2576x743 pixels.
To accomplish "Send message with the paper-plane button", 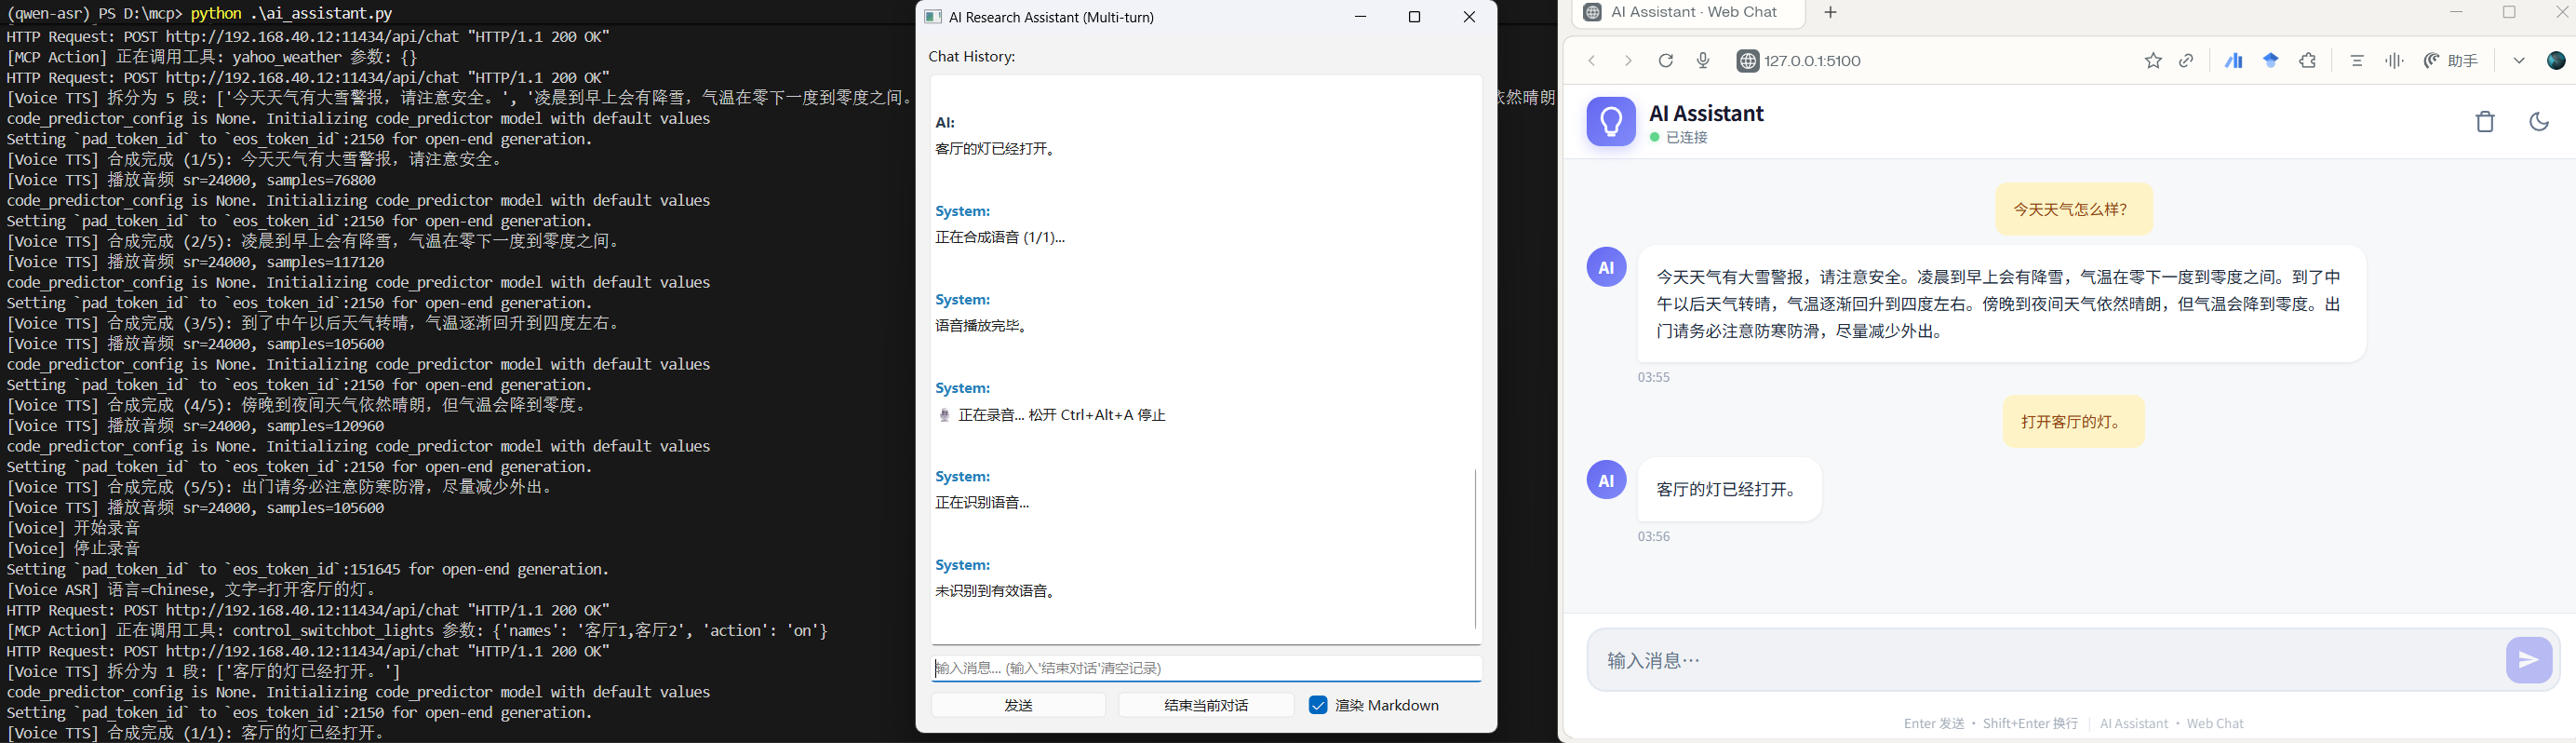I will [x=2529, y=660].
